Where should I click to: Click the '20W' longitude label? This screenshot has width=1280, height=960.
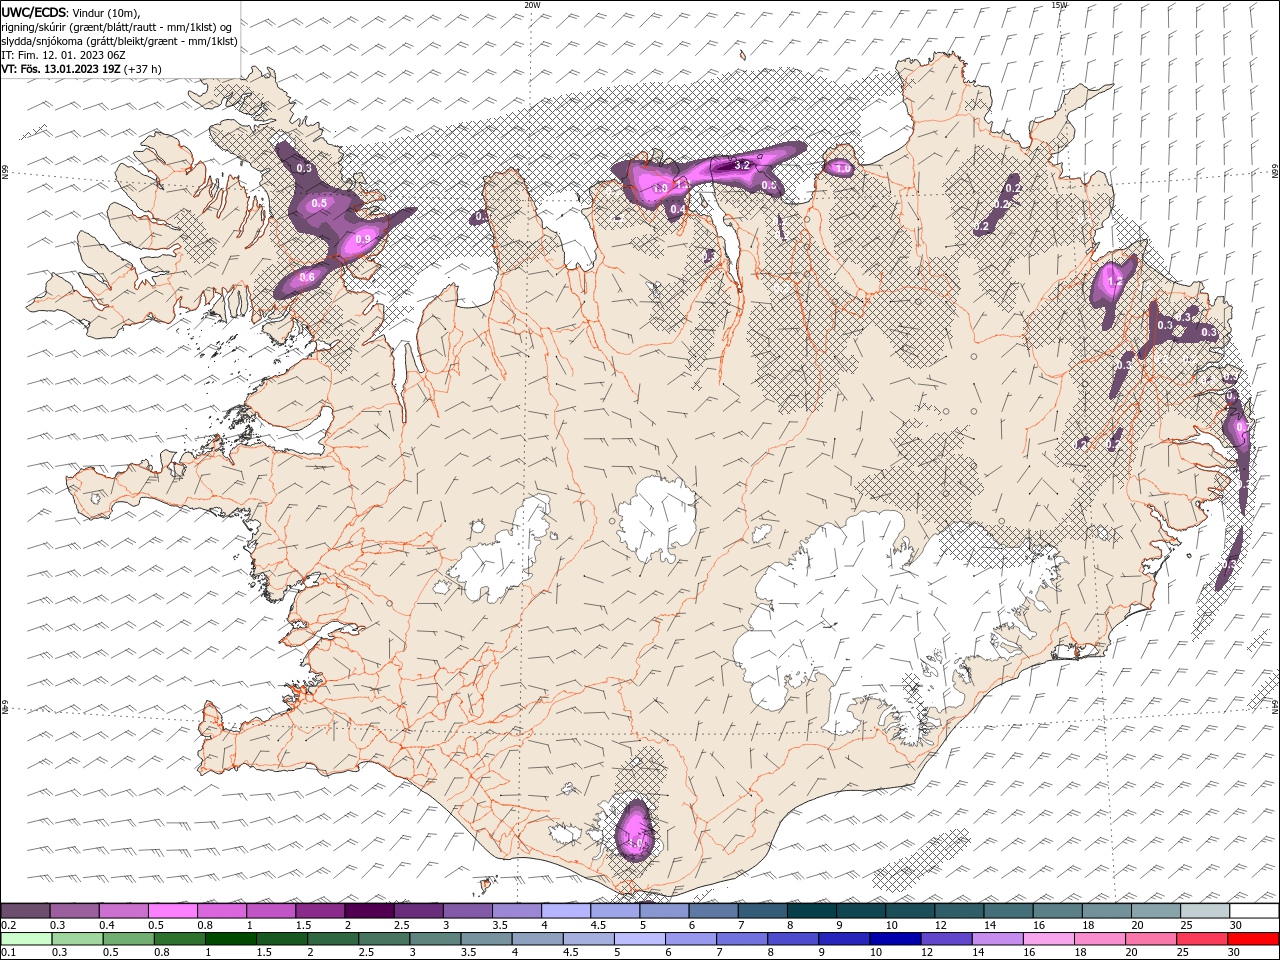click(532, 4)
